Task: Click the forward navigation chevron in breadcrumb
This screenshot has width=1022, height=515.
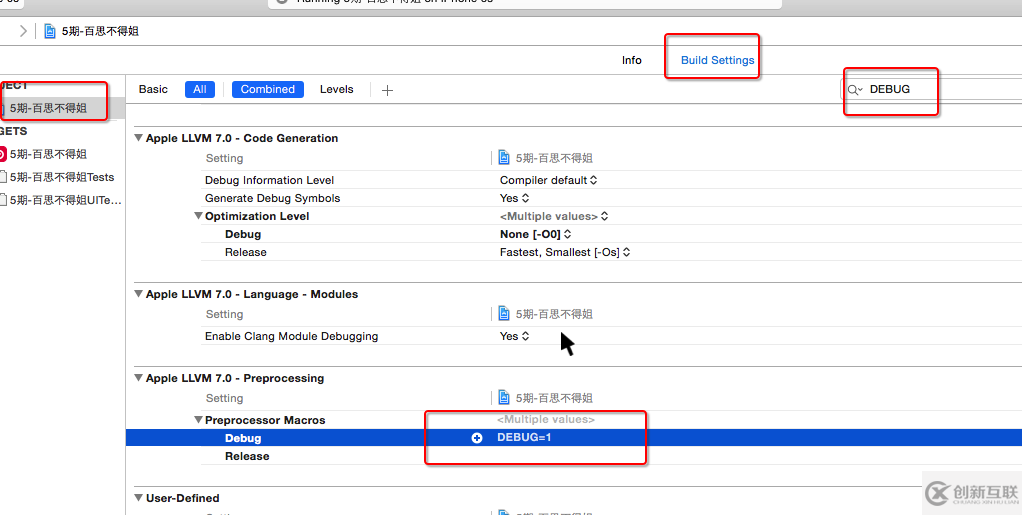Action: [24, 31]
